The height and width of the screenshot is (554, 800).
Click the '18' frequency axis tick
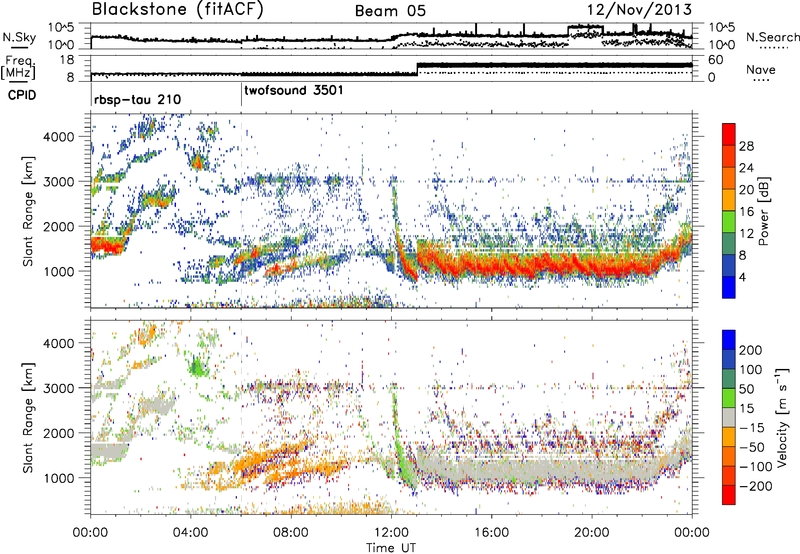[67, 60]
